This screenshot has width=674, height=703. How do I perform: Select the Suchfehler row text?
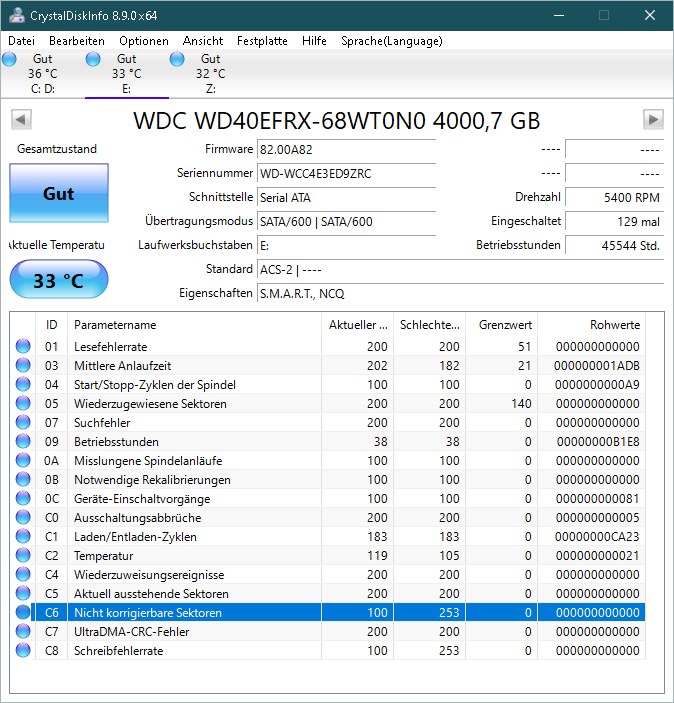click(x=102, y=423)
